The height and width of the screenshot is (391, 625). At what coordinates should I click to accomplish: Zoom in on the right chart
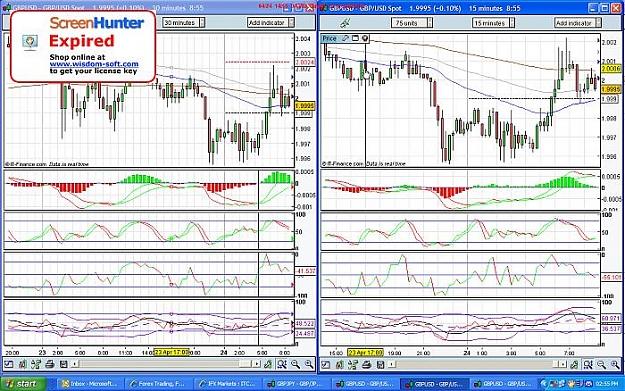point(615,364)
